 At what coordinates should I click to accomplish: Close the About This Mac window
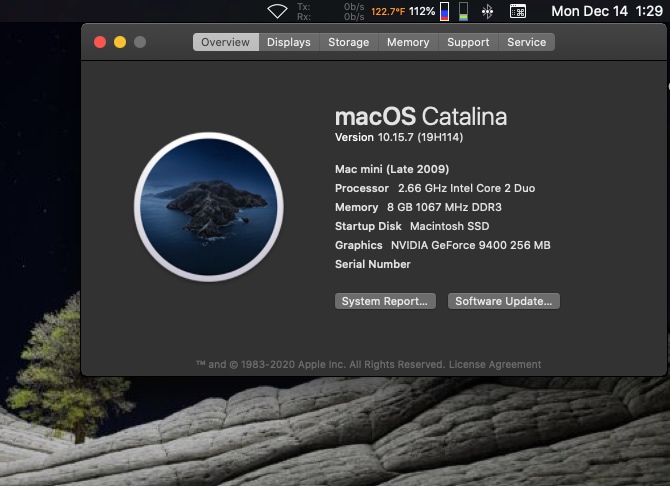[100, 42]
